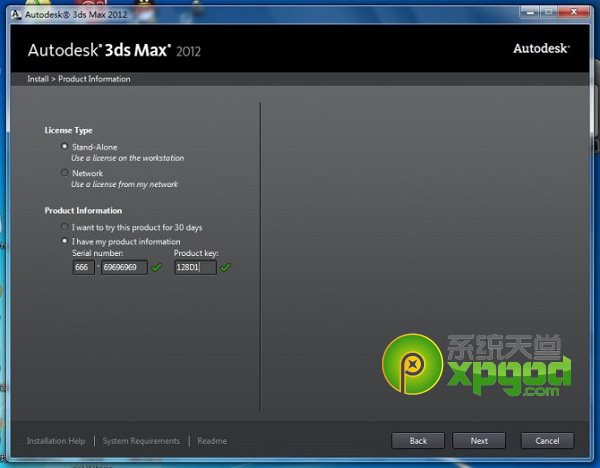The height and width of the screenshot is (468, 600).
Task: Click the Autodesk logo at top right
Action: point(542,48)
